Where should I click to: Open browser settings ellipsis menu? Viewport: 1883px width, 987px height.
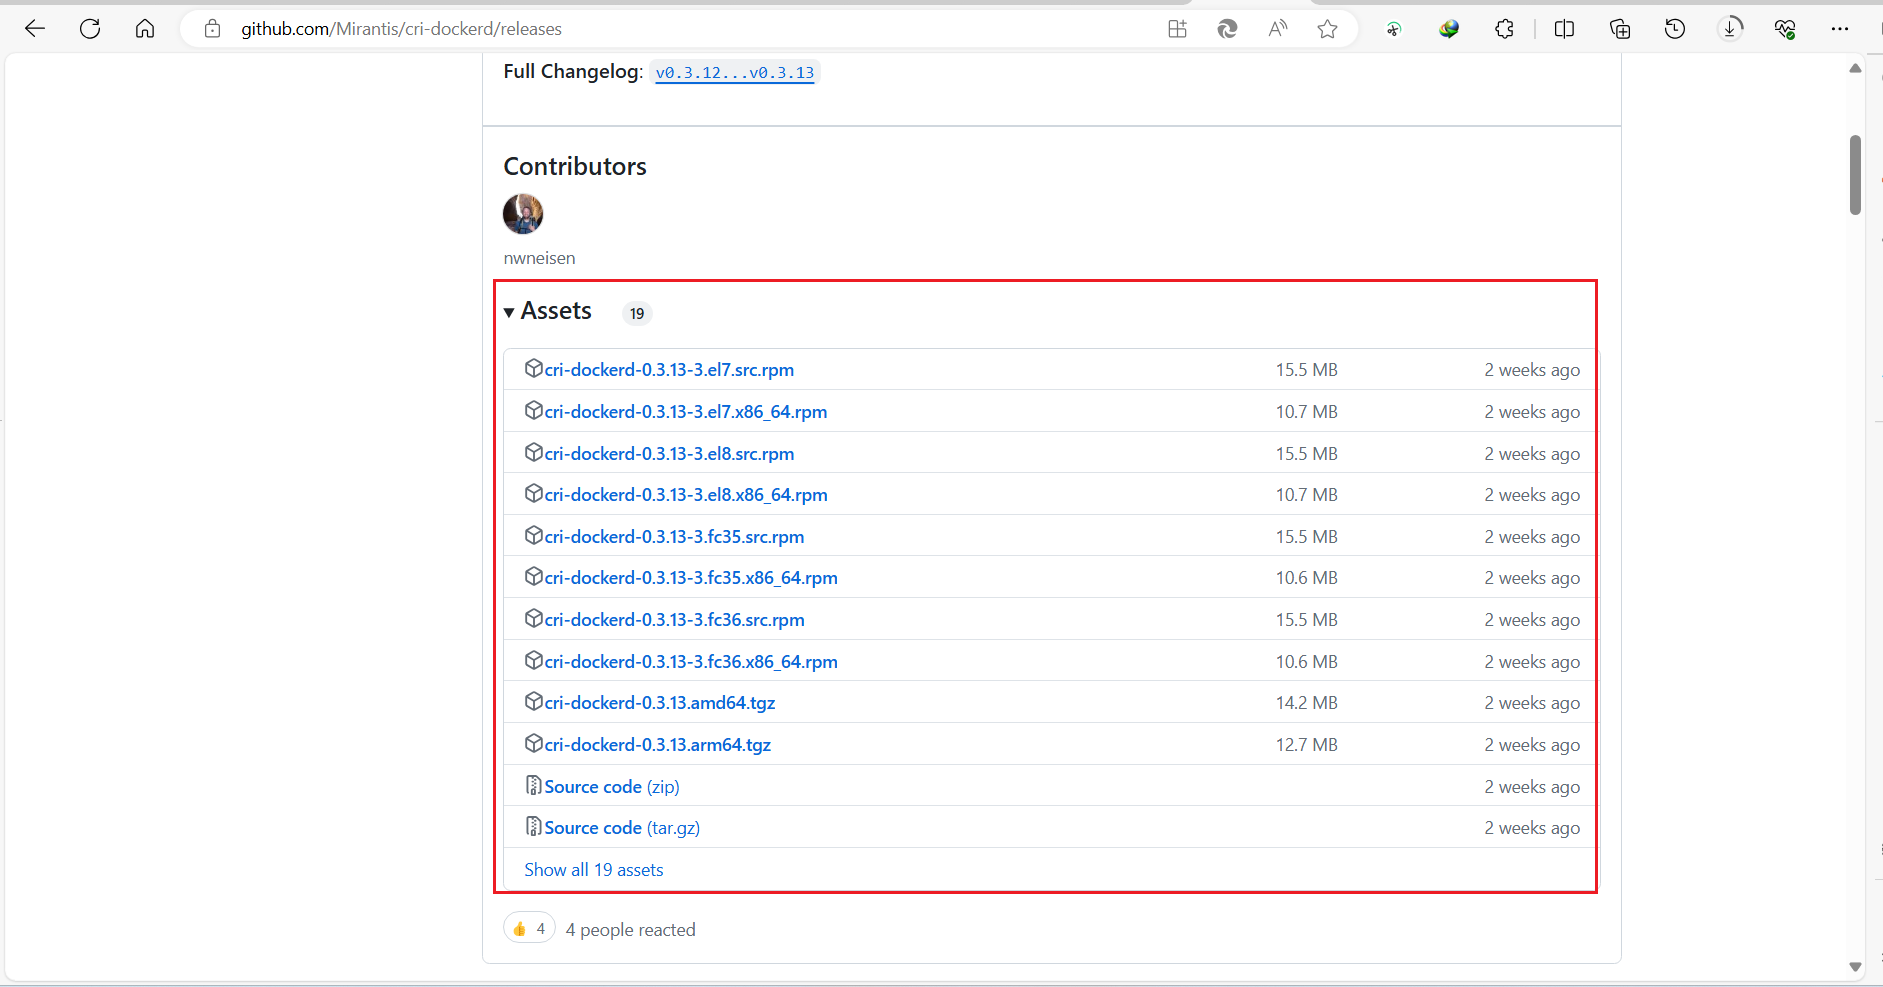1840,29
